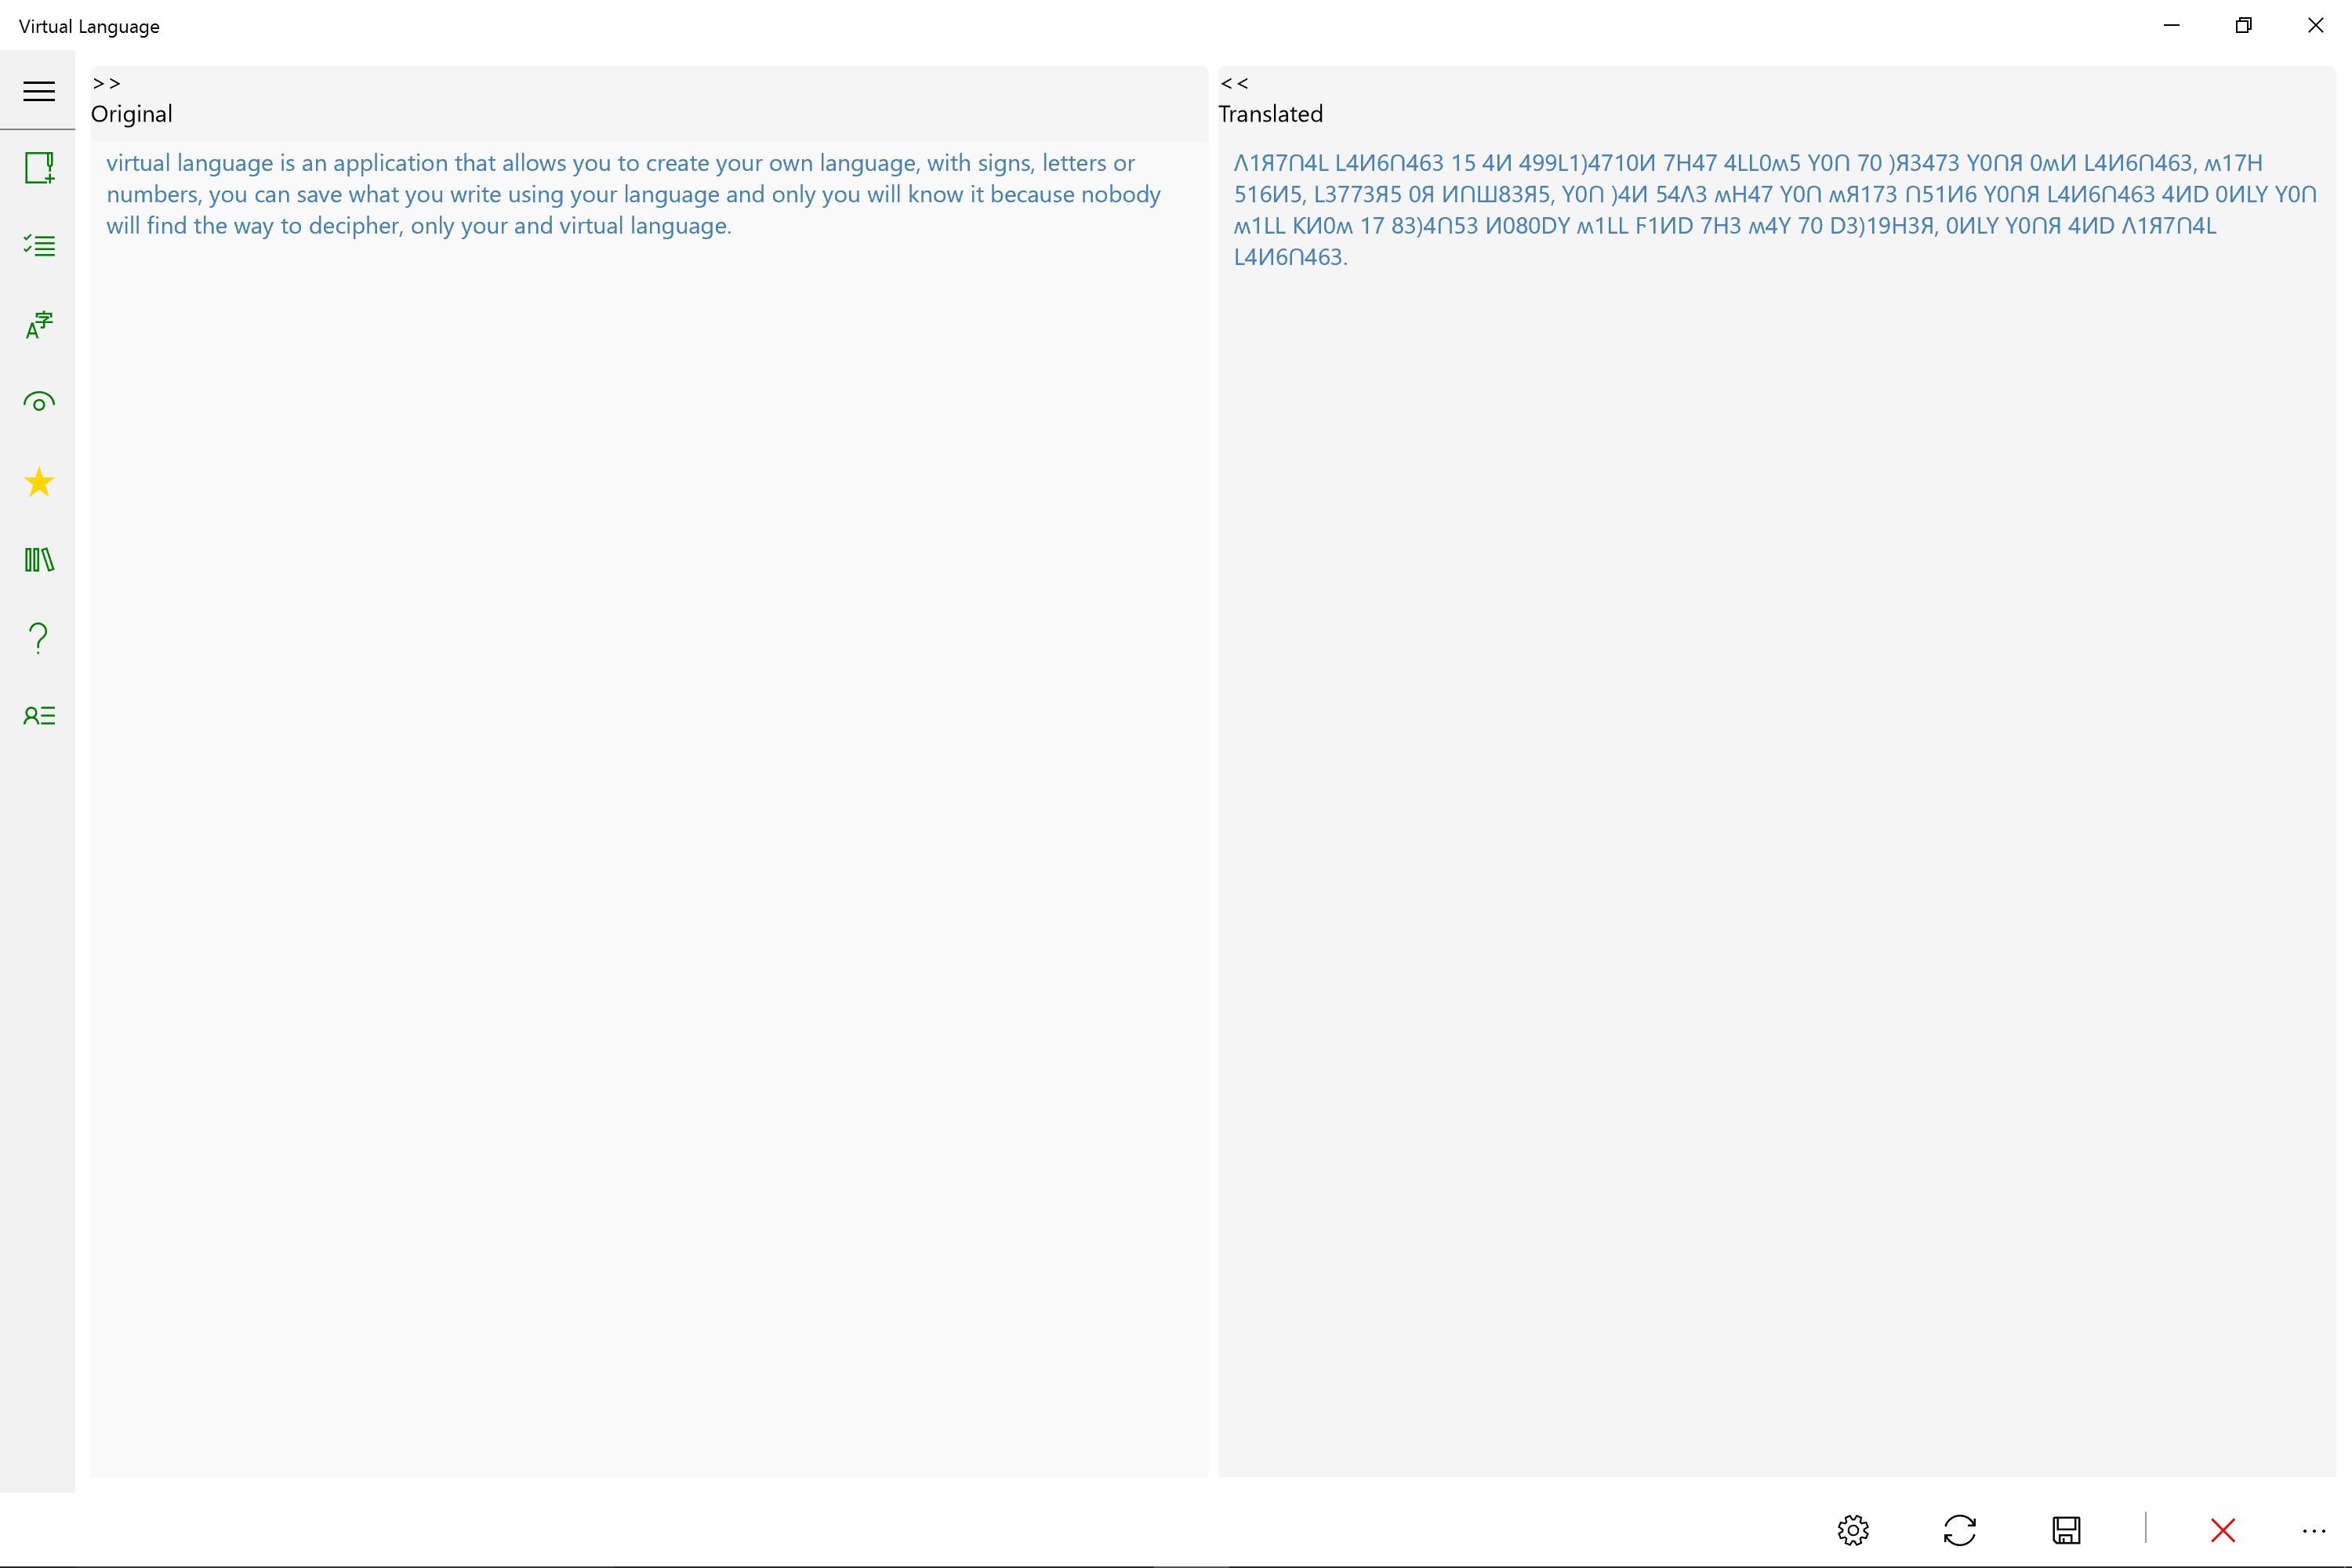Screen dimensions: 2352x1568
Task: Click the Original panel header label
Action: tap(132, 114)
